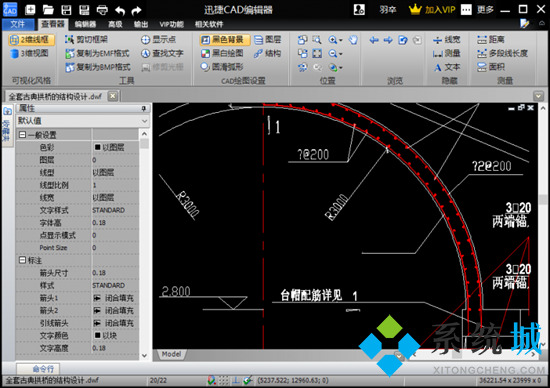
Task: Toggle 线宽 line width visibility
Action: (447, 39)
